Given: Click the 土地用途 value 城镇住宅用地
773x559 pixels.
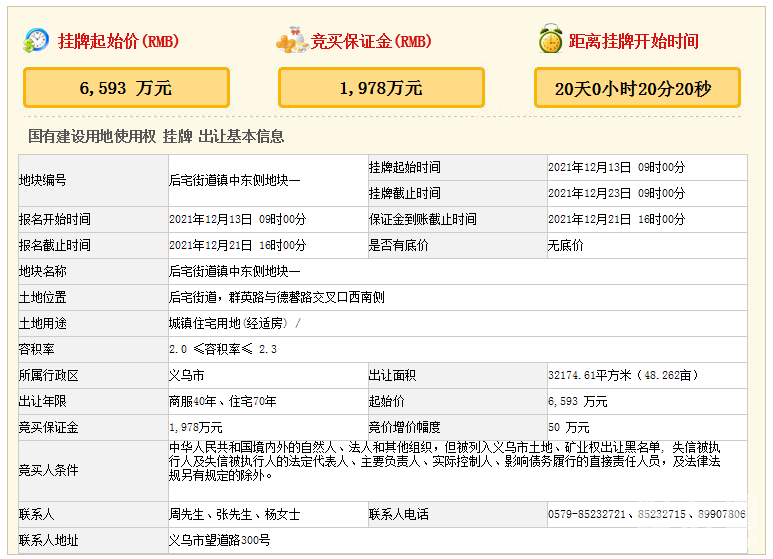Looking at the screenshot, I should [230, 324].
